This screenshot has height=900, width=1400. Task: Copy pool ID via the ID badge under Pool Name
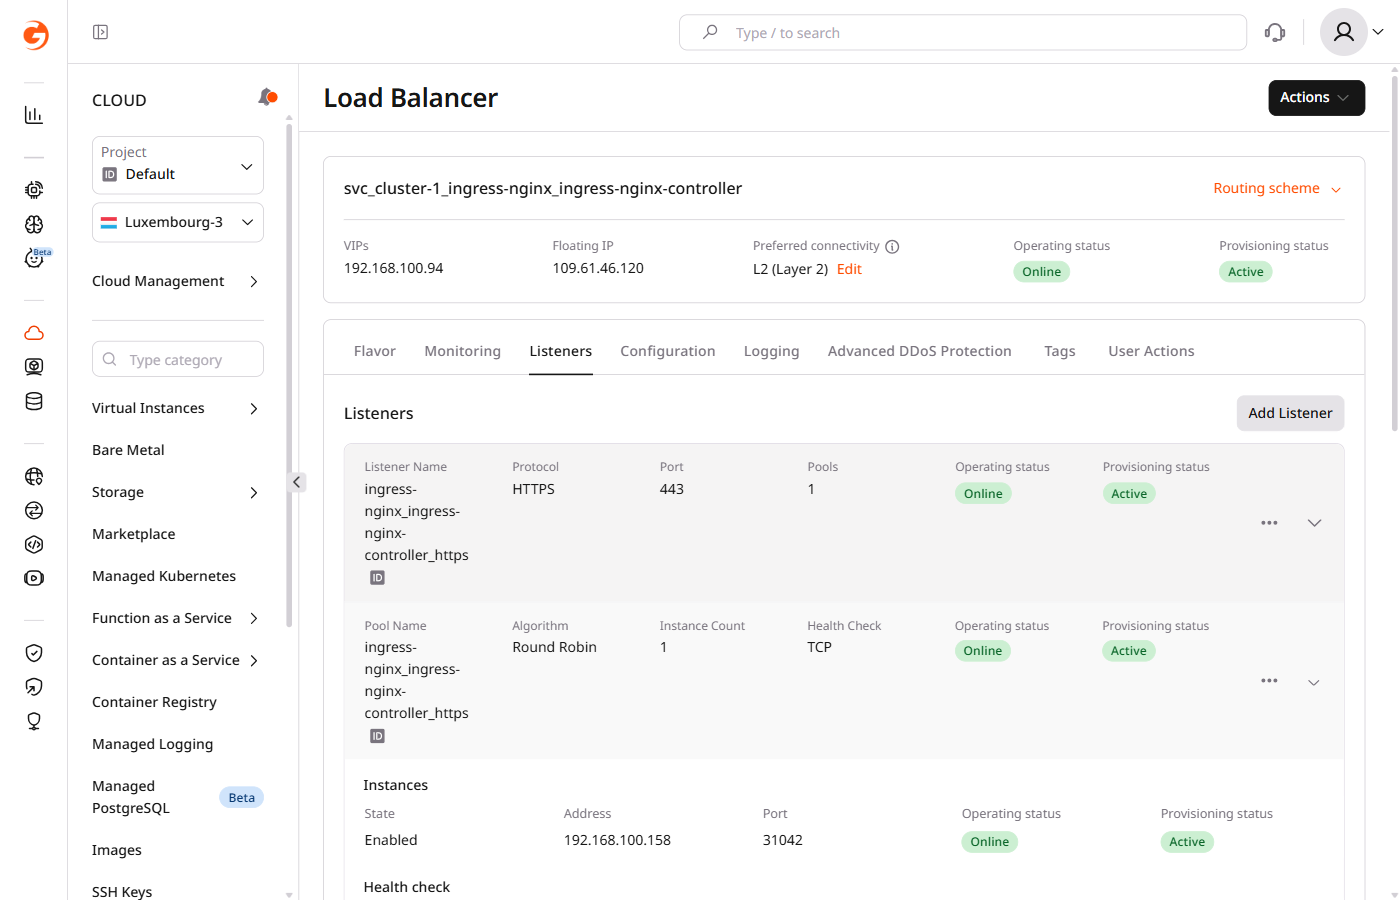coord(377,736)
